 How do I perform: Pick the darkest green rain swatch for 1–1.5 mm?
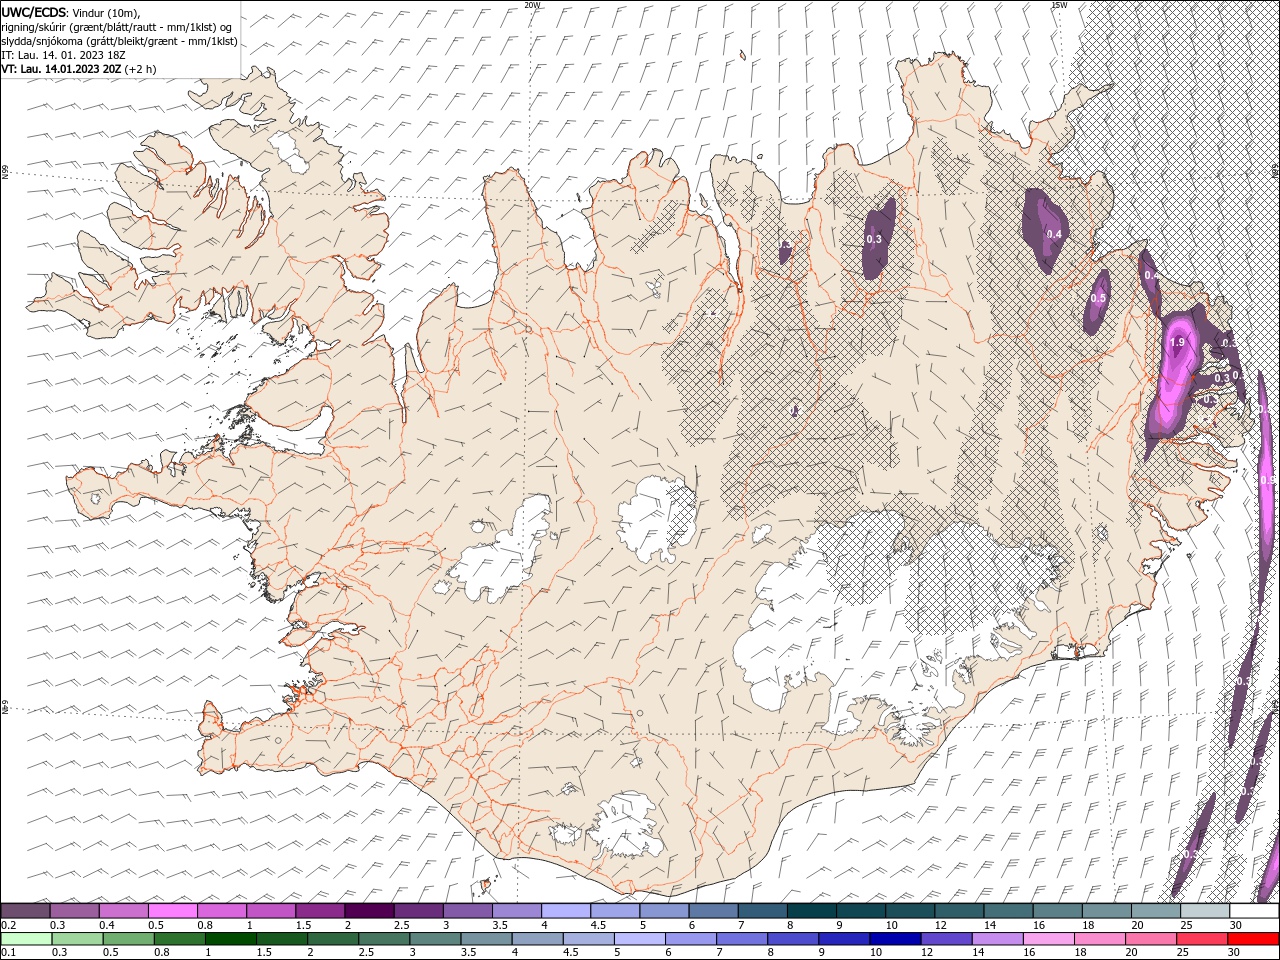tap(230, 939)
